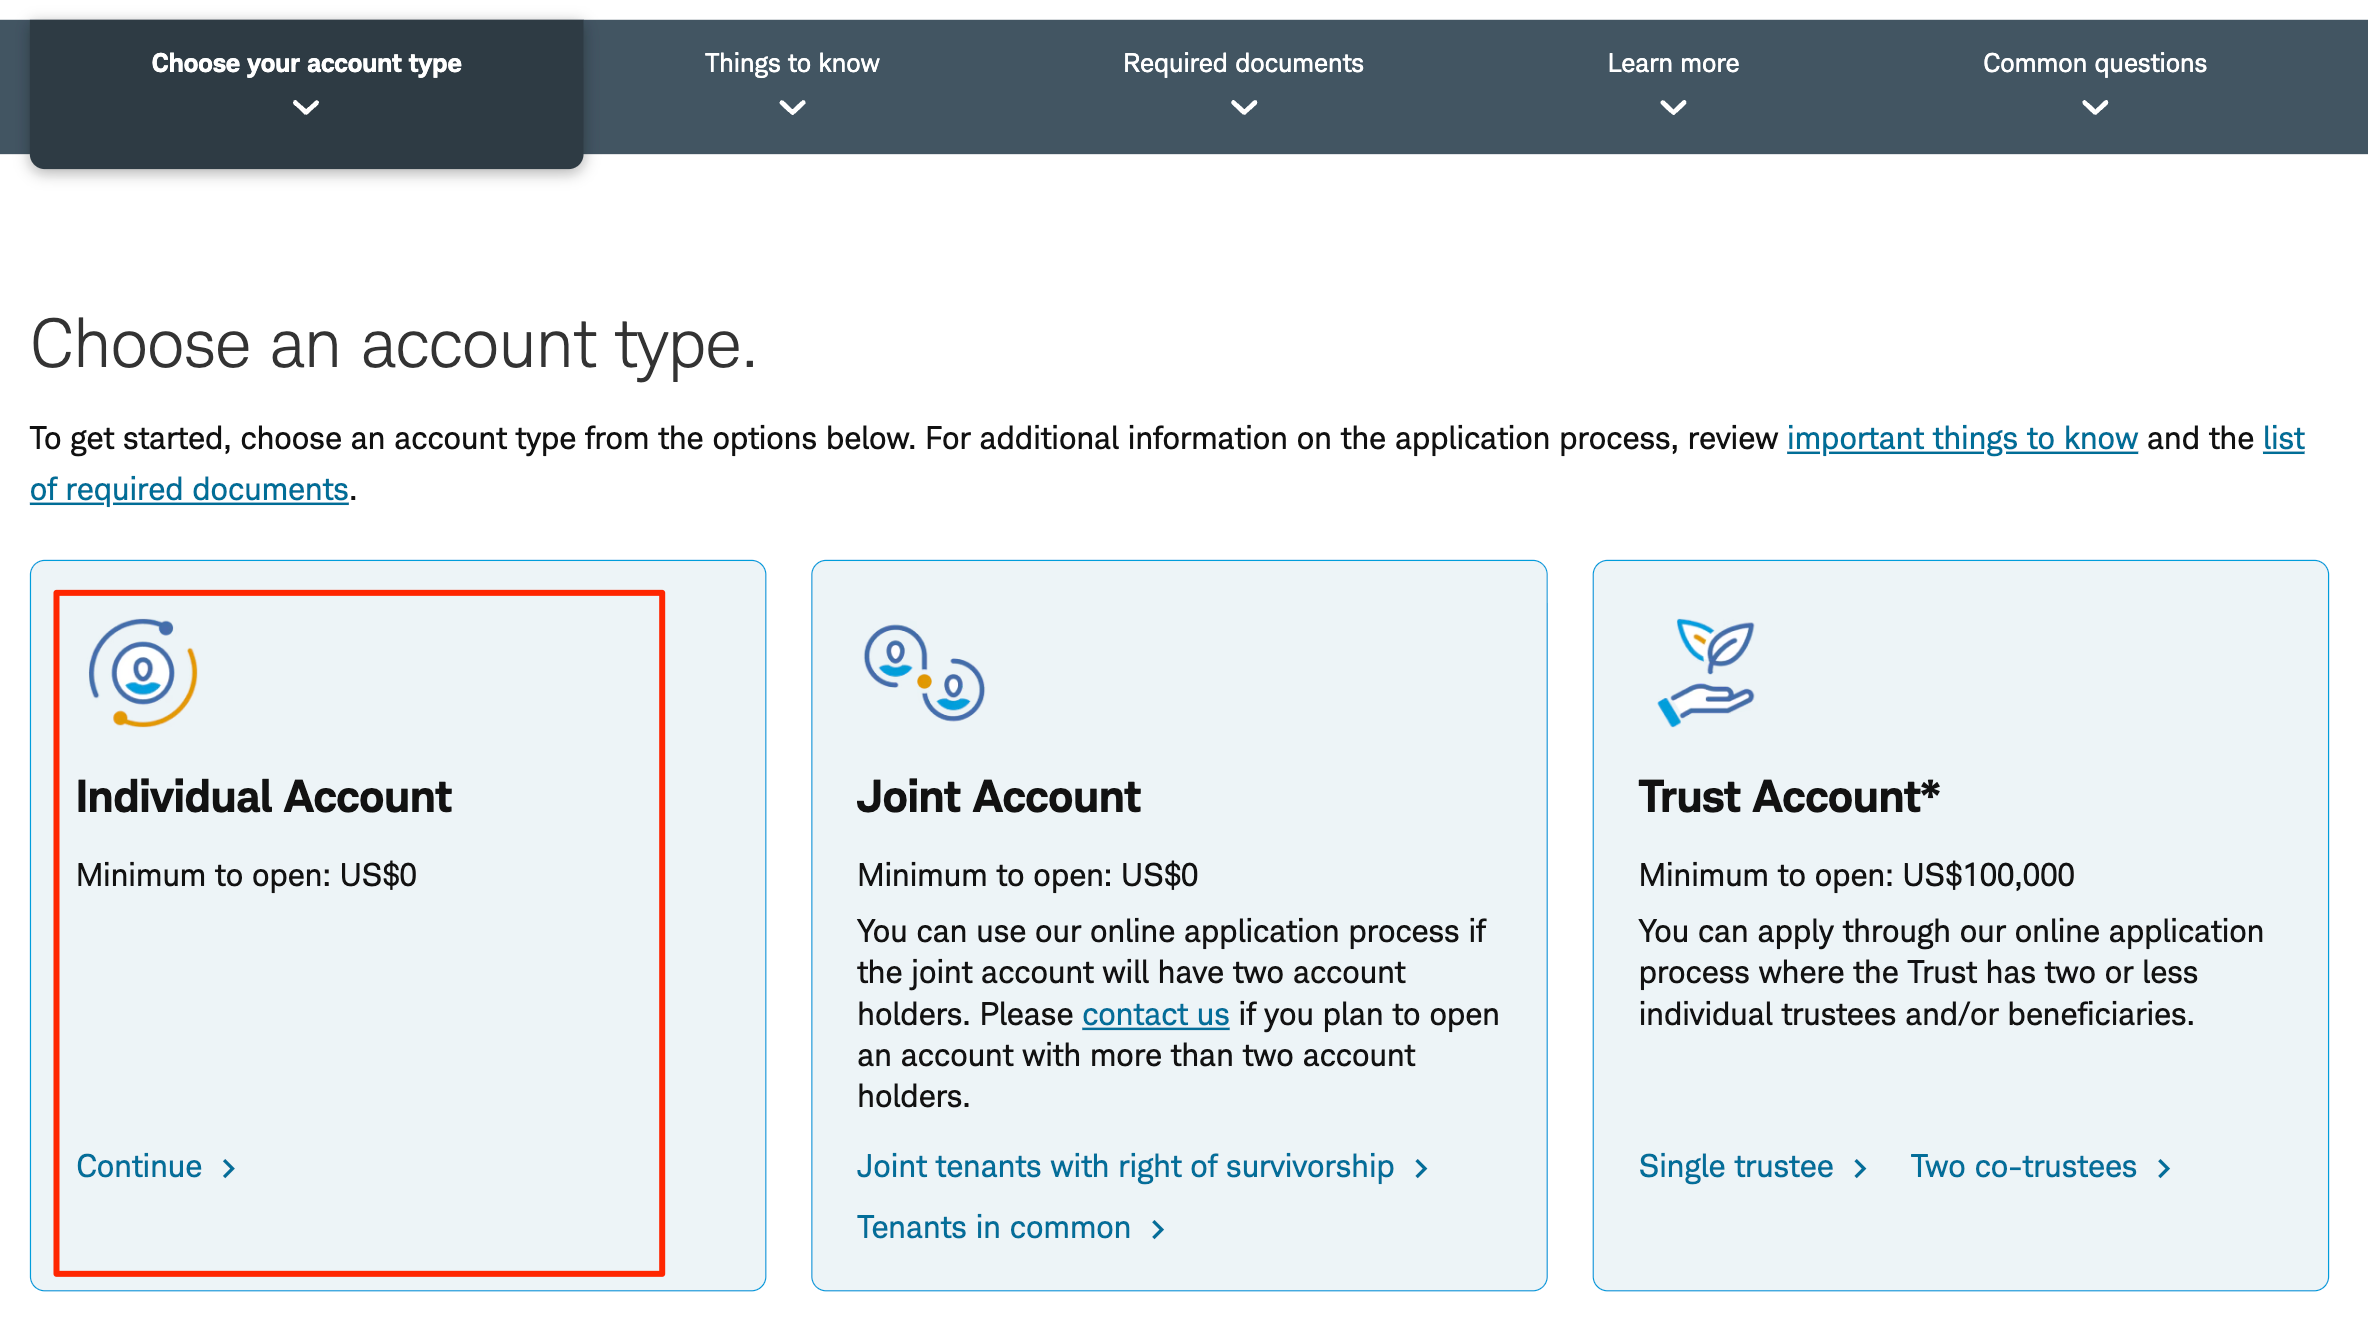
Task: Open the Common questions tab
Action: [x=2094, y=64]
